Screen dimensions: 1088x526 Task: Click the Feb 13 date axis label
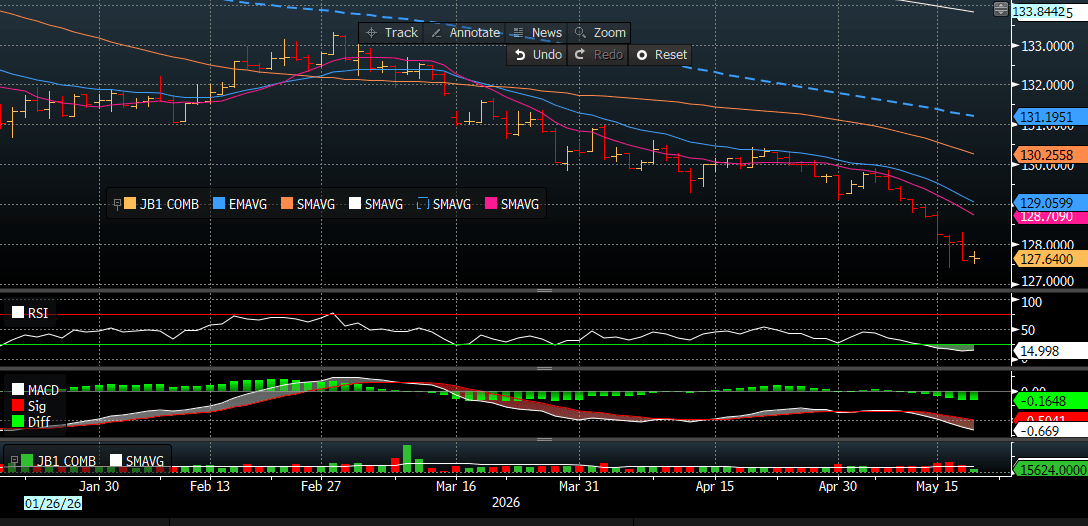tap(210, 486)
